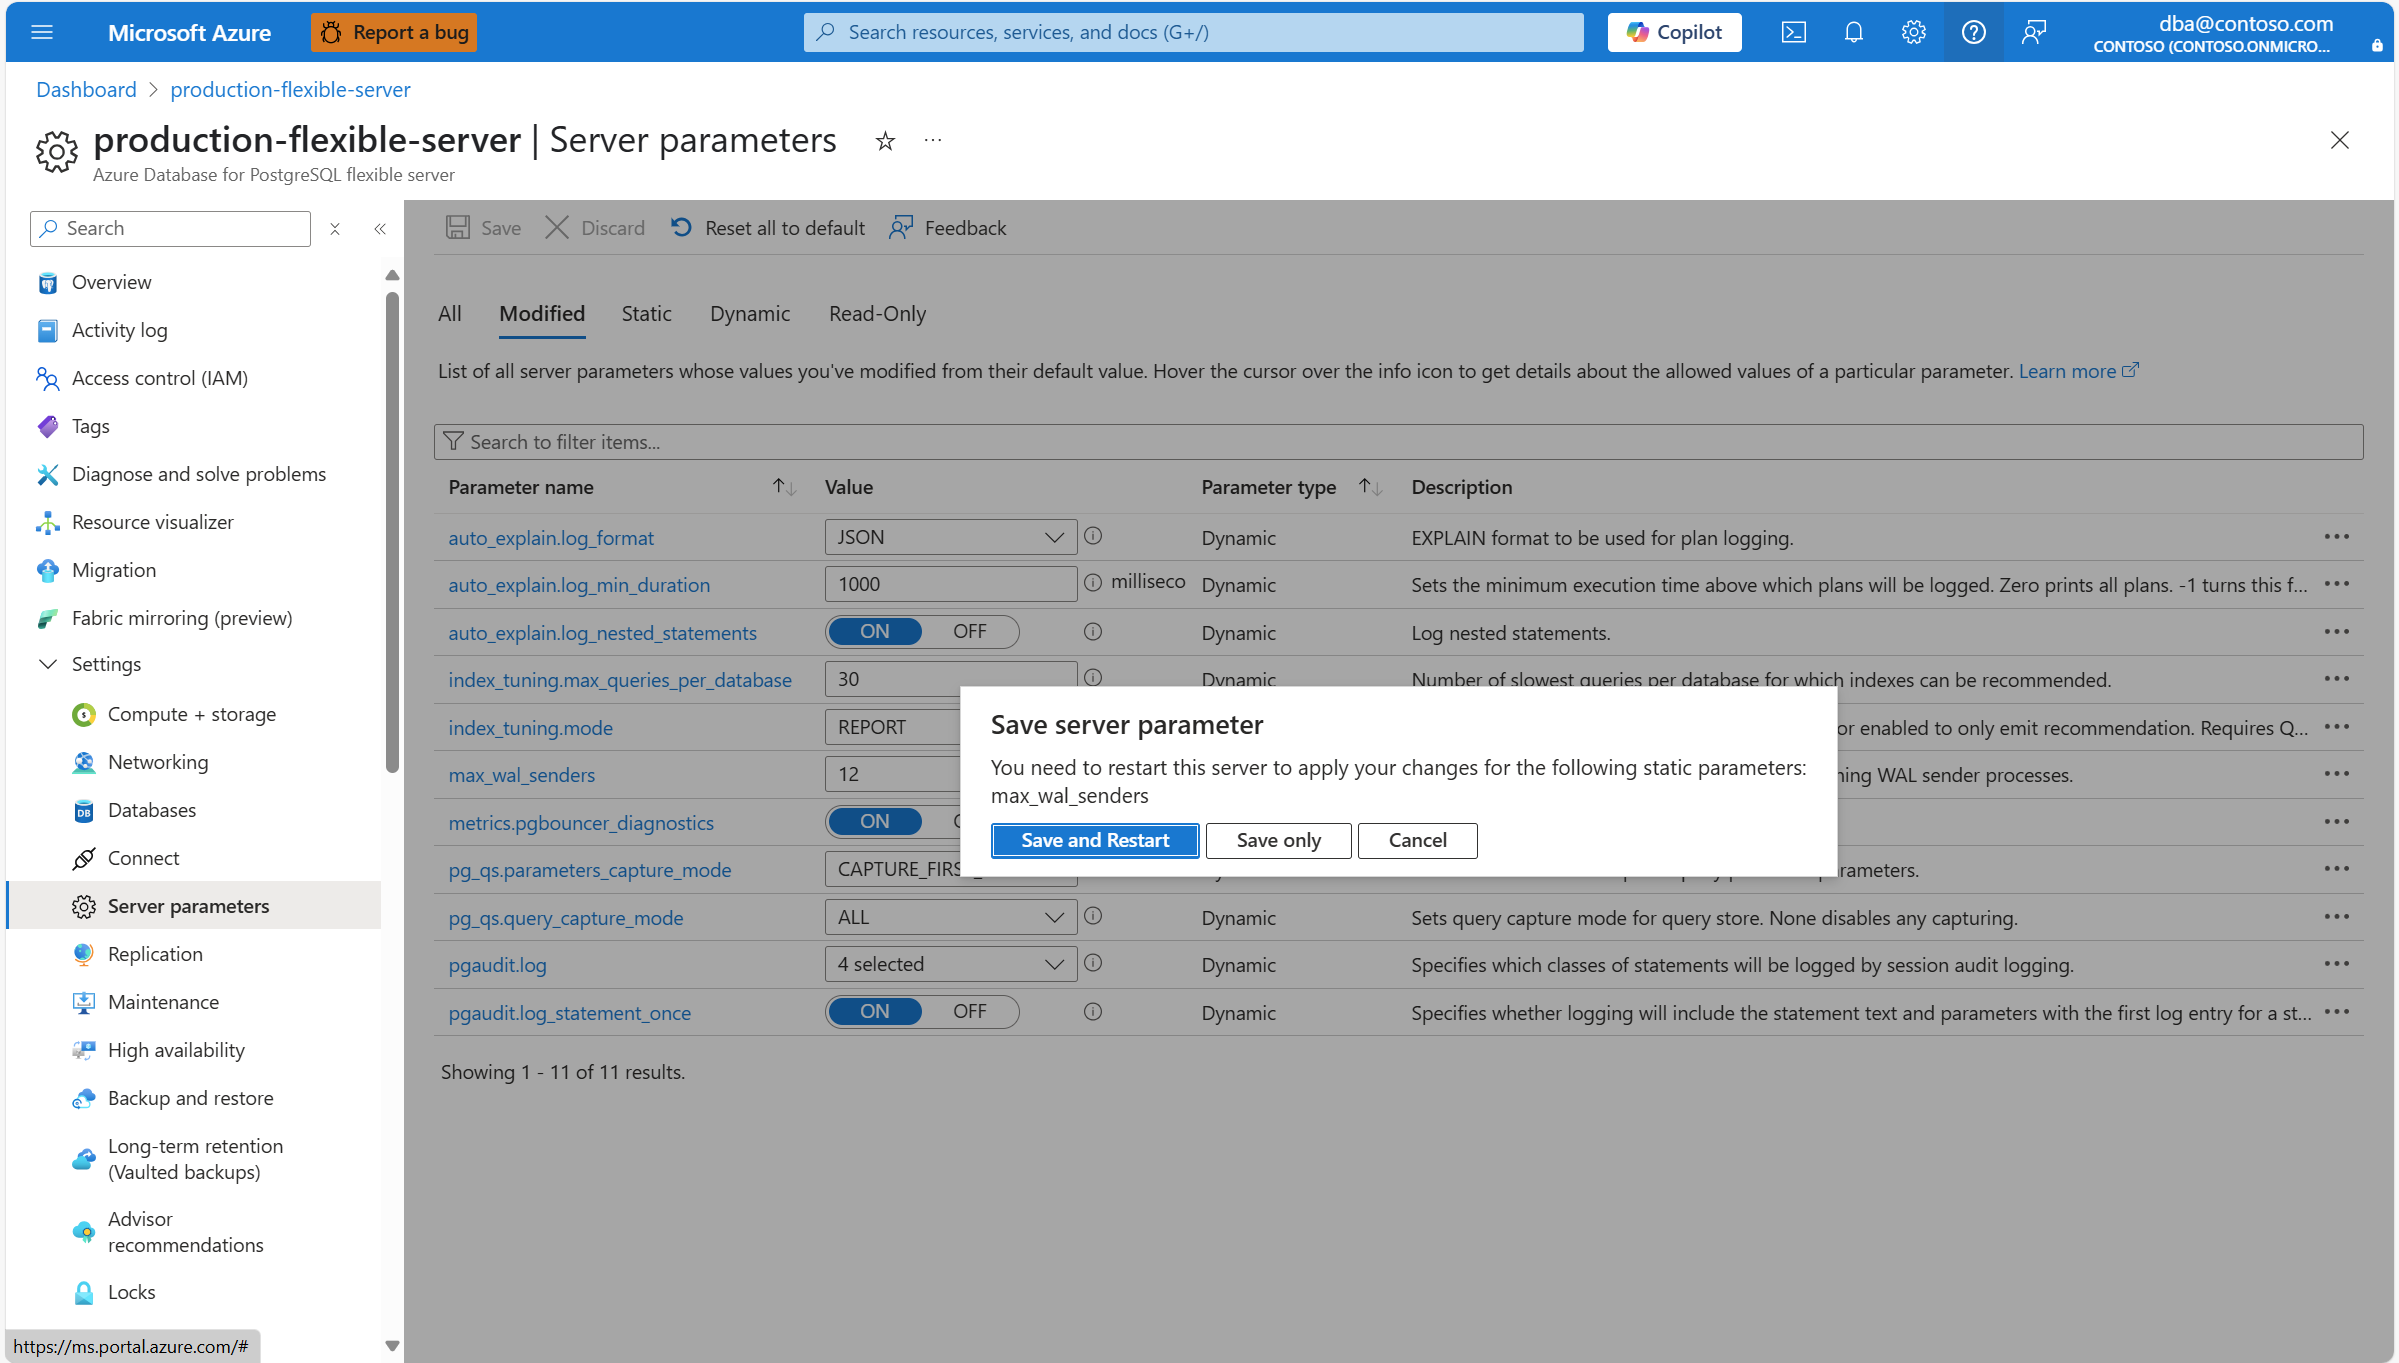Click info icon beside auto_explain.log_format
Viewport: 2399px width, 1363px height.
point(1093,536)
